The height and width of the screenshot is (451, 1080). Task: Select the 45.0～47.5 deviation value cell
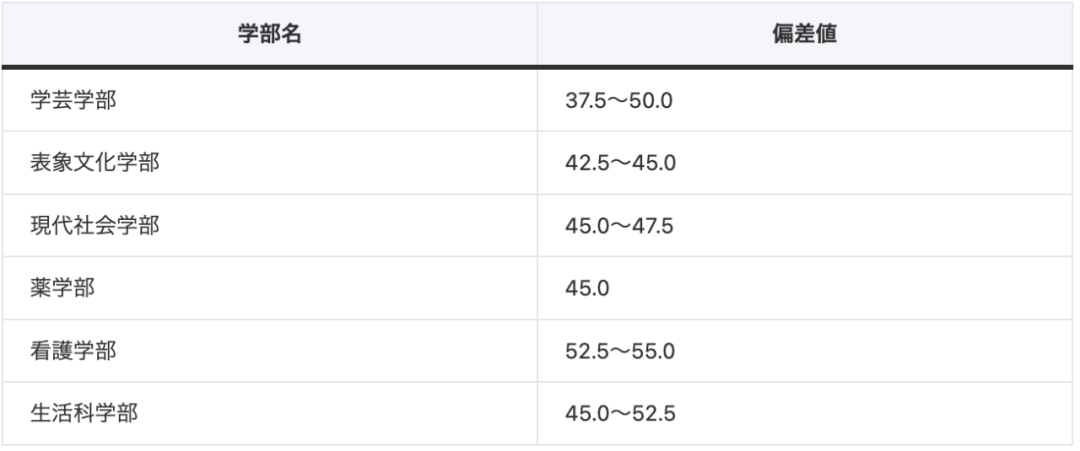[x=620, y=225]
